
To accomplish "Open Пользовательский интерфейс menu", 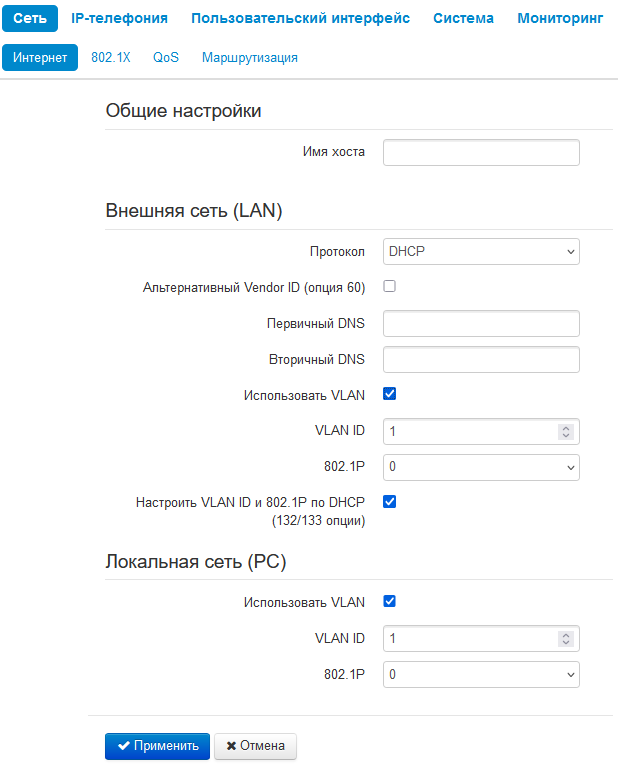I will tap(300, 18).
